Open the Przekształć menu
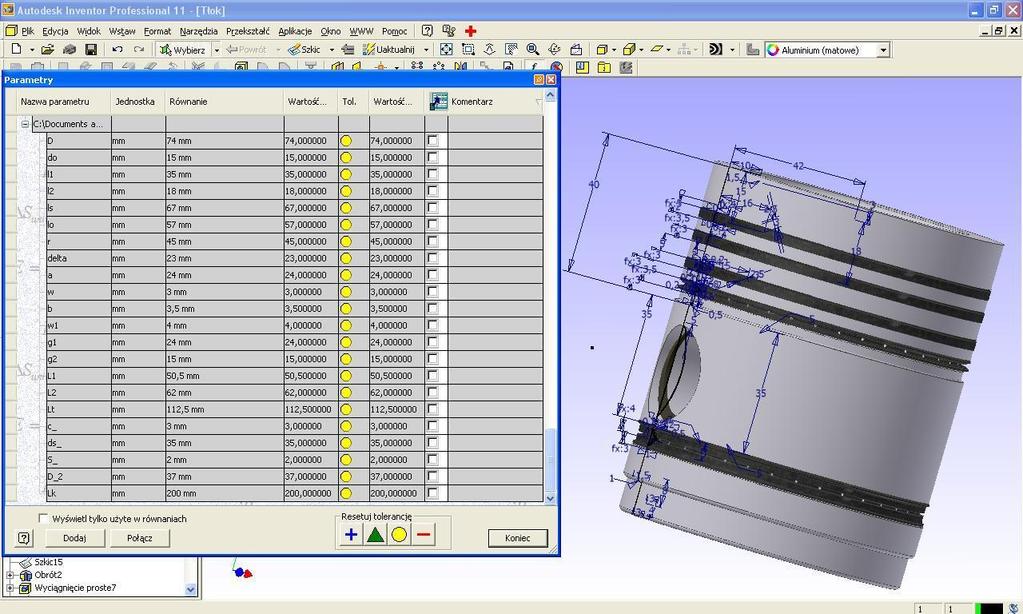The height and width of the screenshot is (614, 1023). pos(248,31)
